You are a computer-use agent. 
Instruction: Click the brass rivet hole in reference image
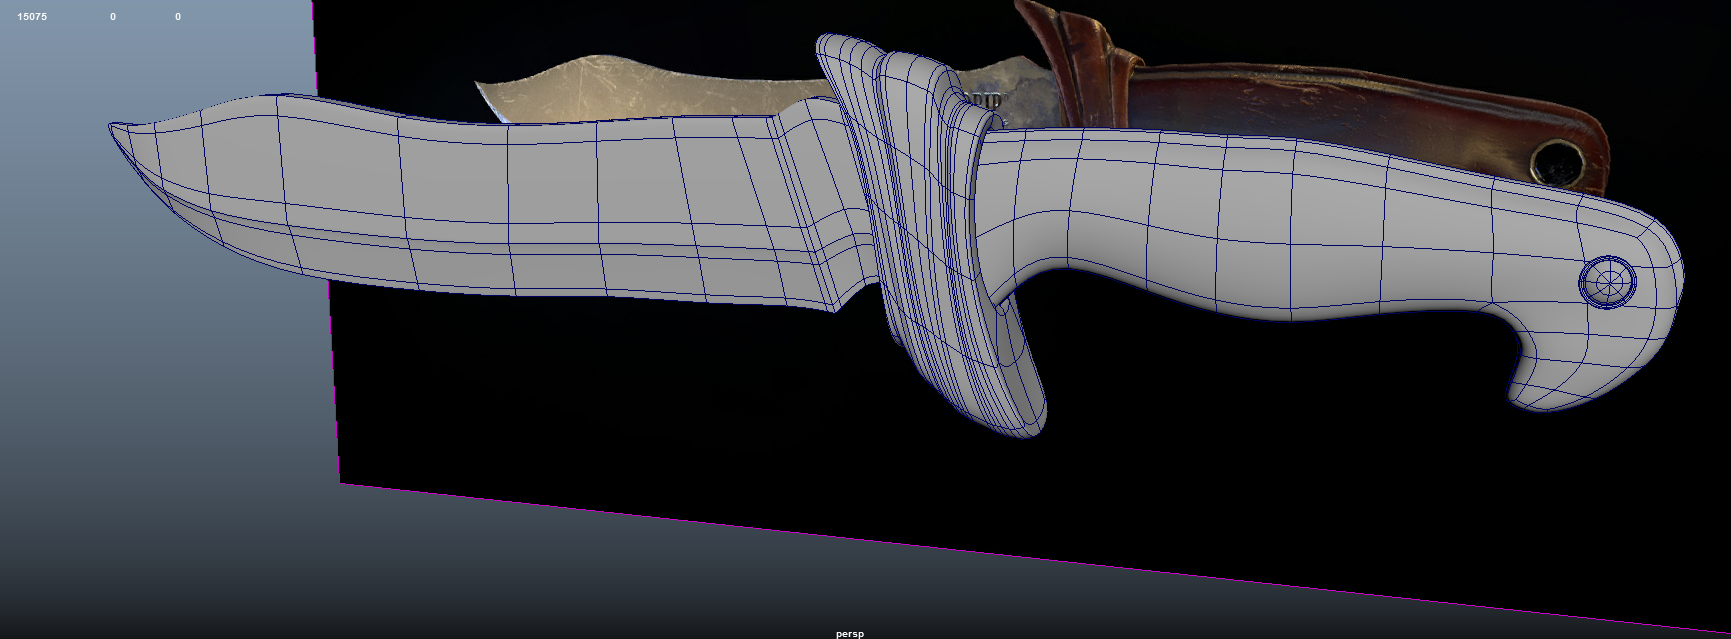[x=1556, y=162]
